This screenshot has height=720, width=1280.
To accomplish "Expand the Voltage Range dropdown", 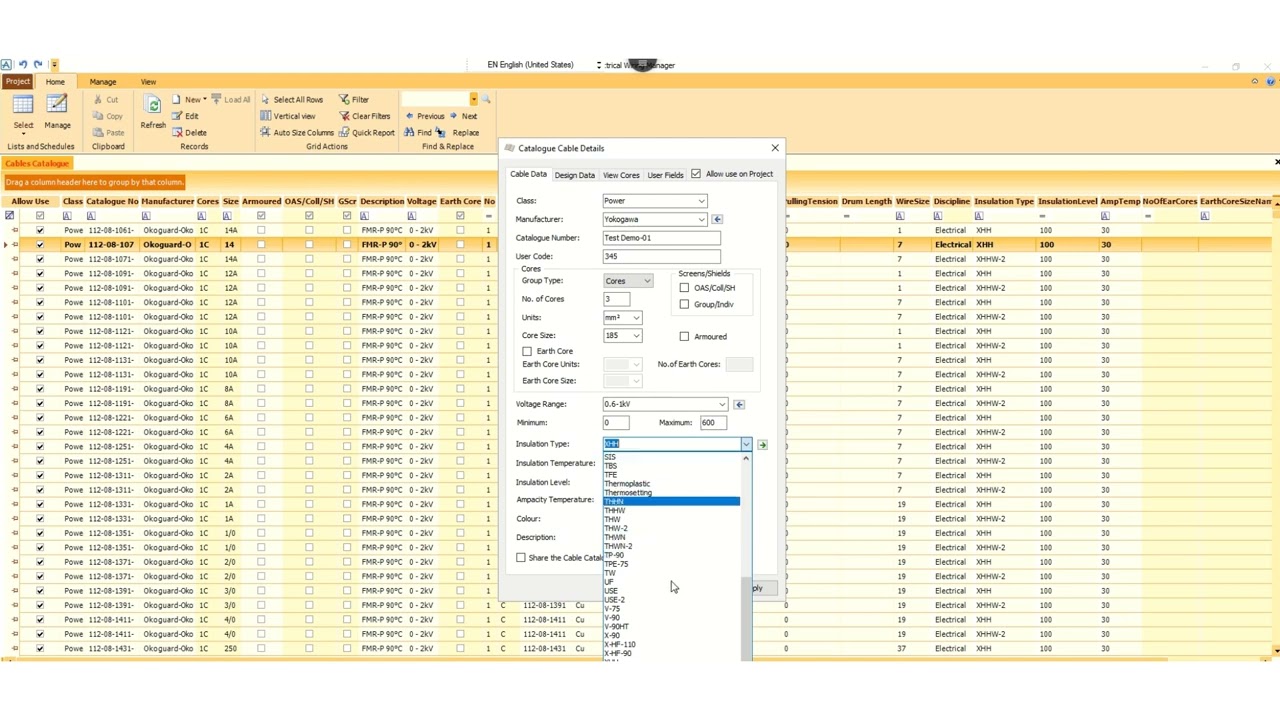I will click(722, 404).
